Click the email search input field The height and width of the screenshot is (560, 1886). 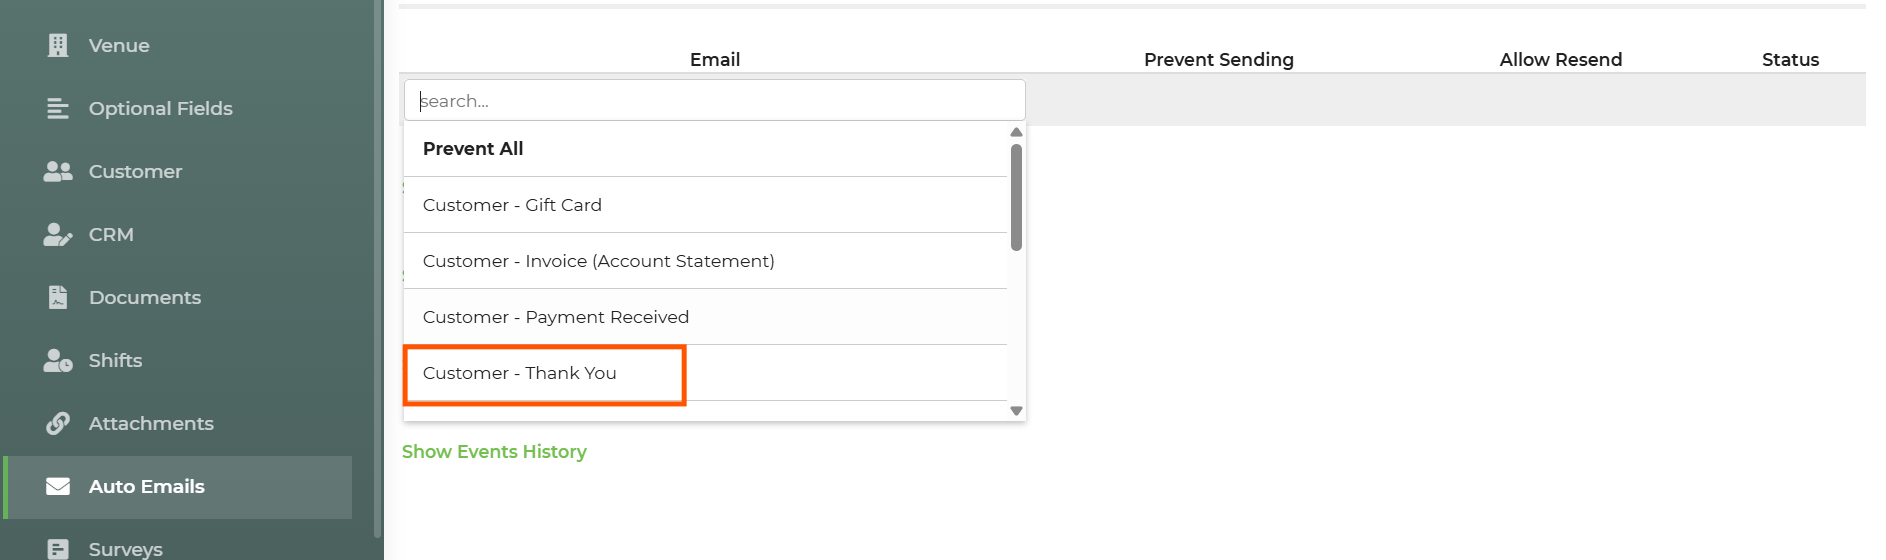[715, 100]
